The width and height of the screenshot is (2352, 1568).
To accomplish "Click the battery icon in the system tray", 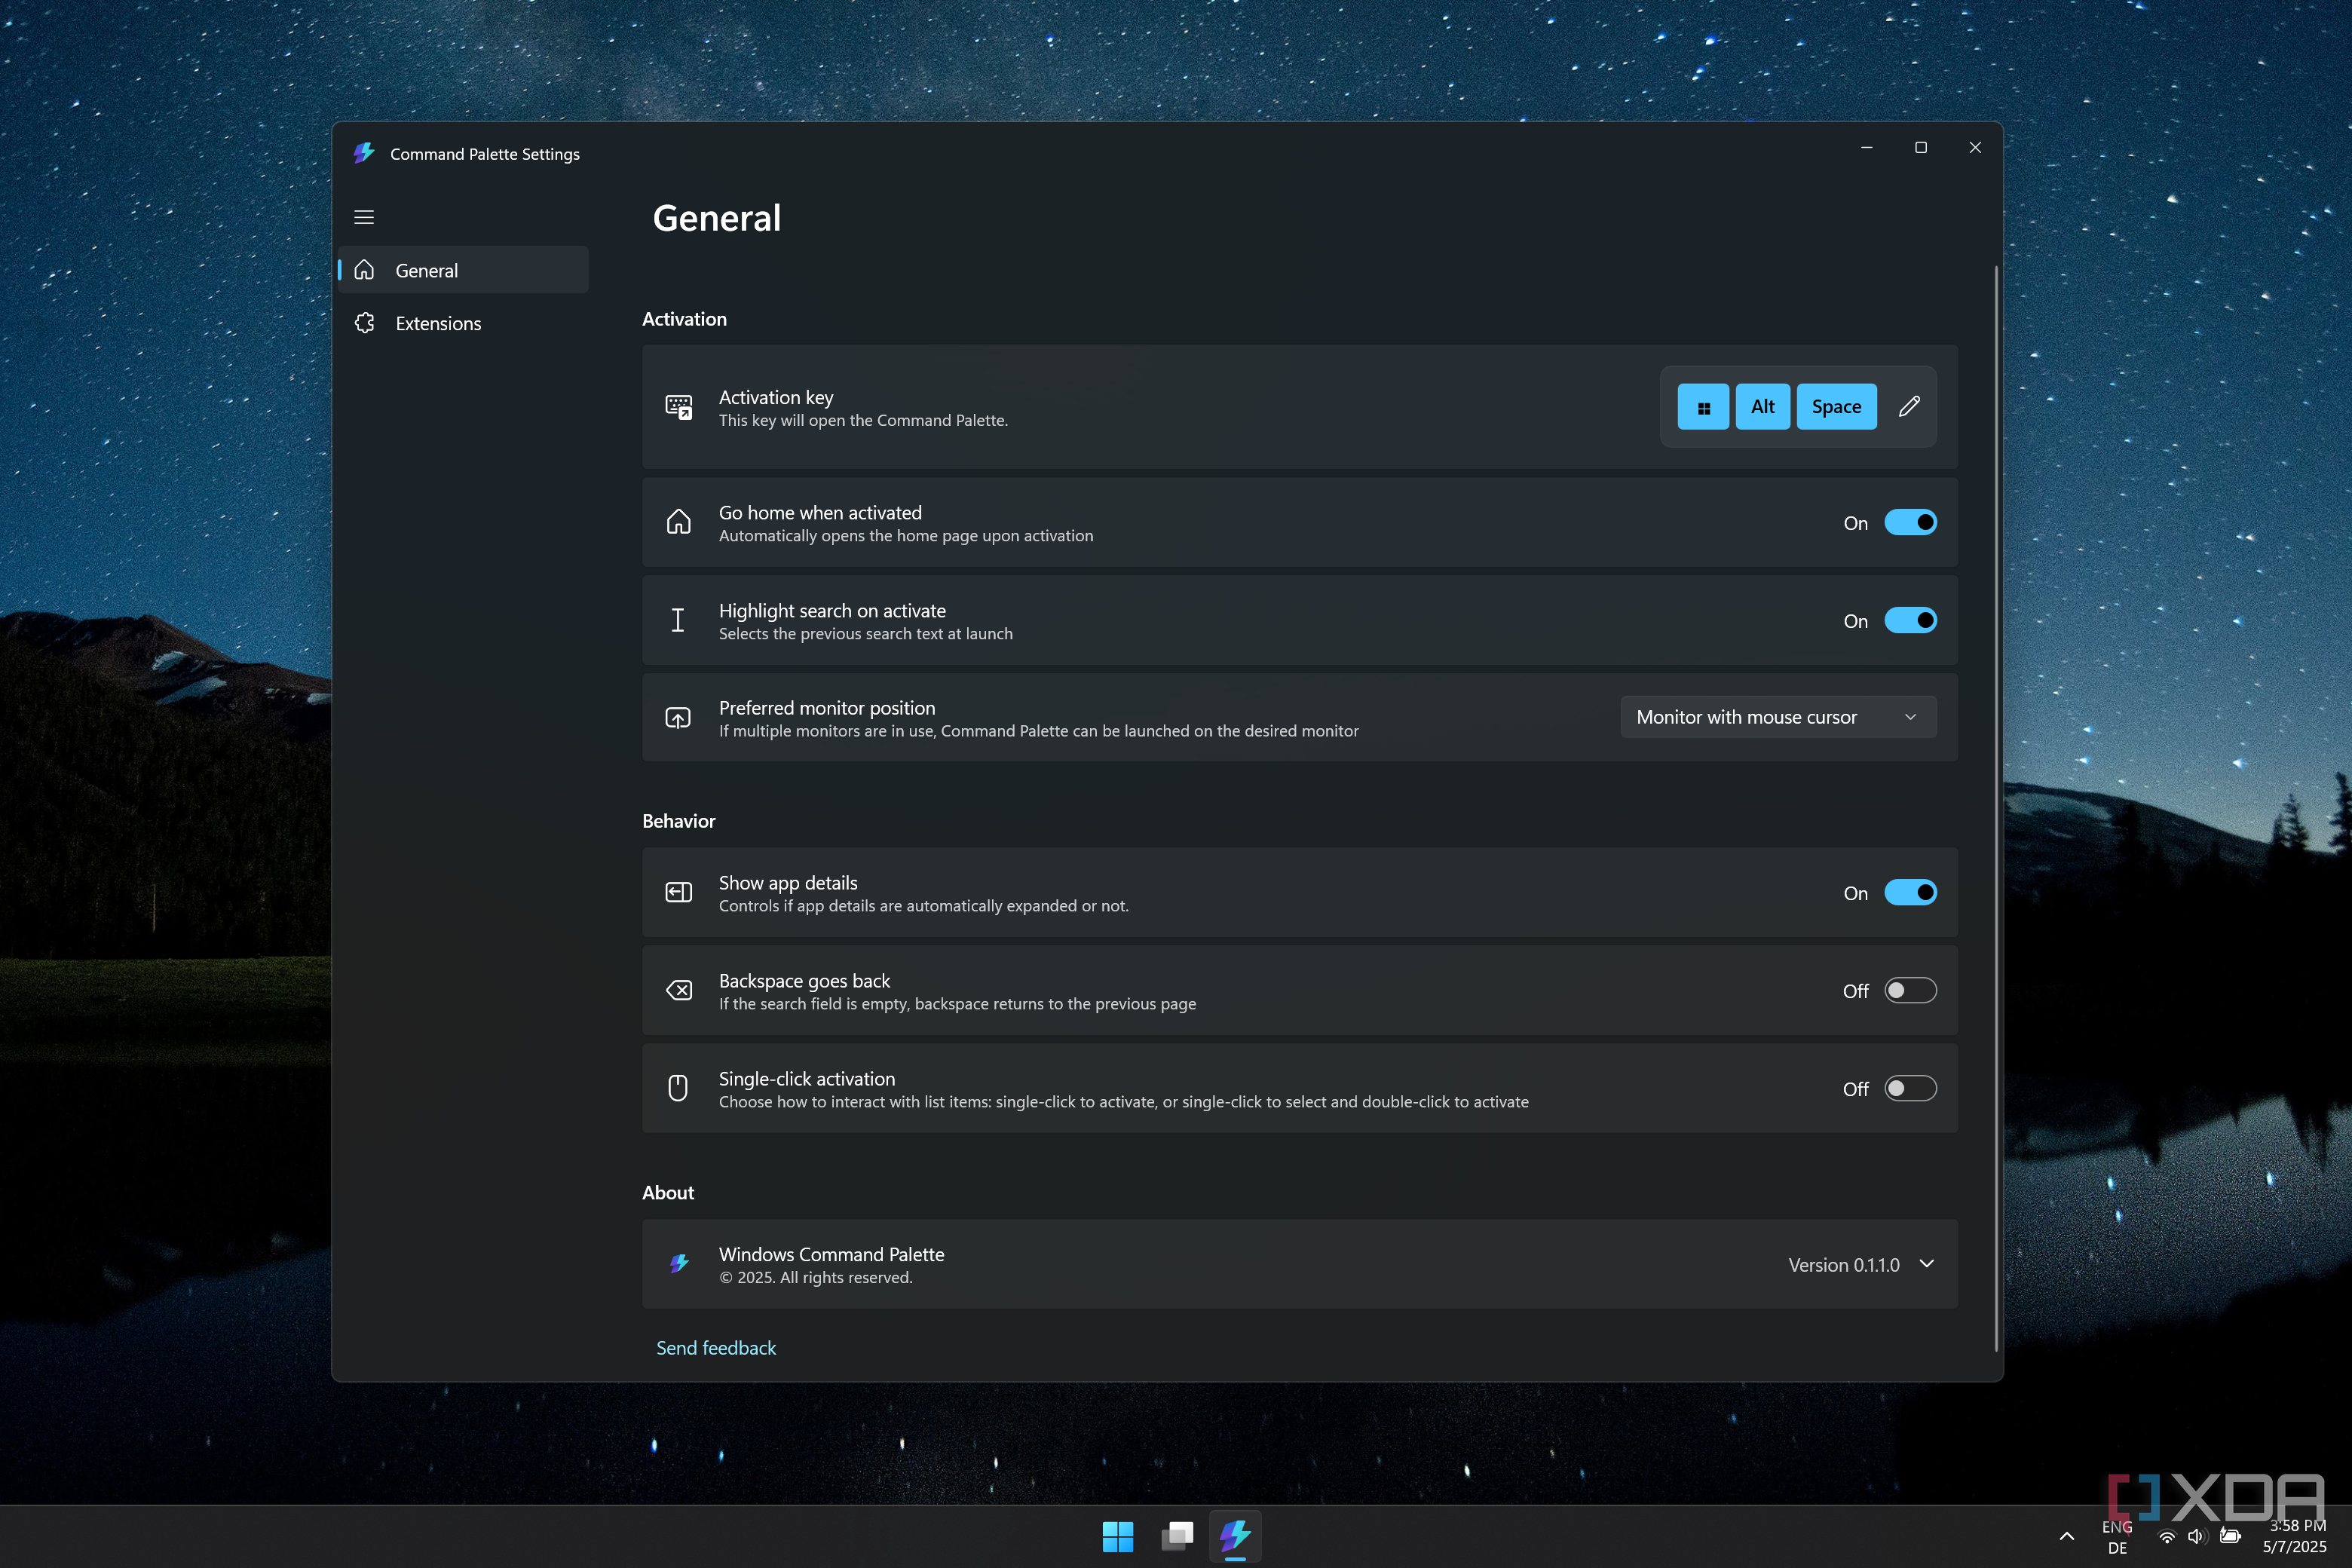I will [x=2229, y=1536].
